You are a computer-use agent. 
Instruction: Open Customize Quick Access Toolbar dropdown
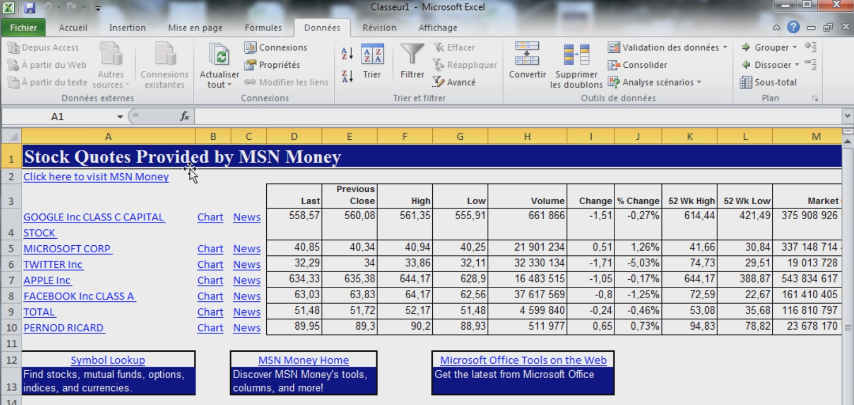[97, 8]
